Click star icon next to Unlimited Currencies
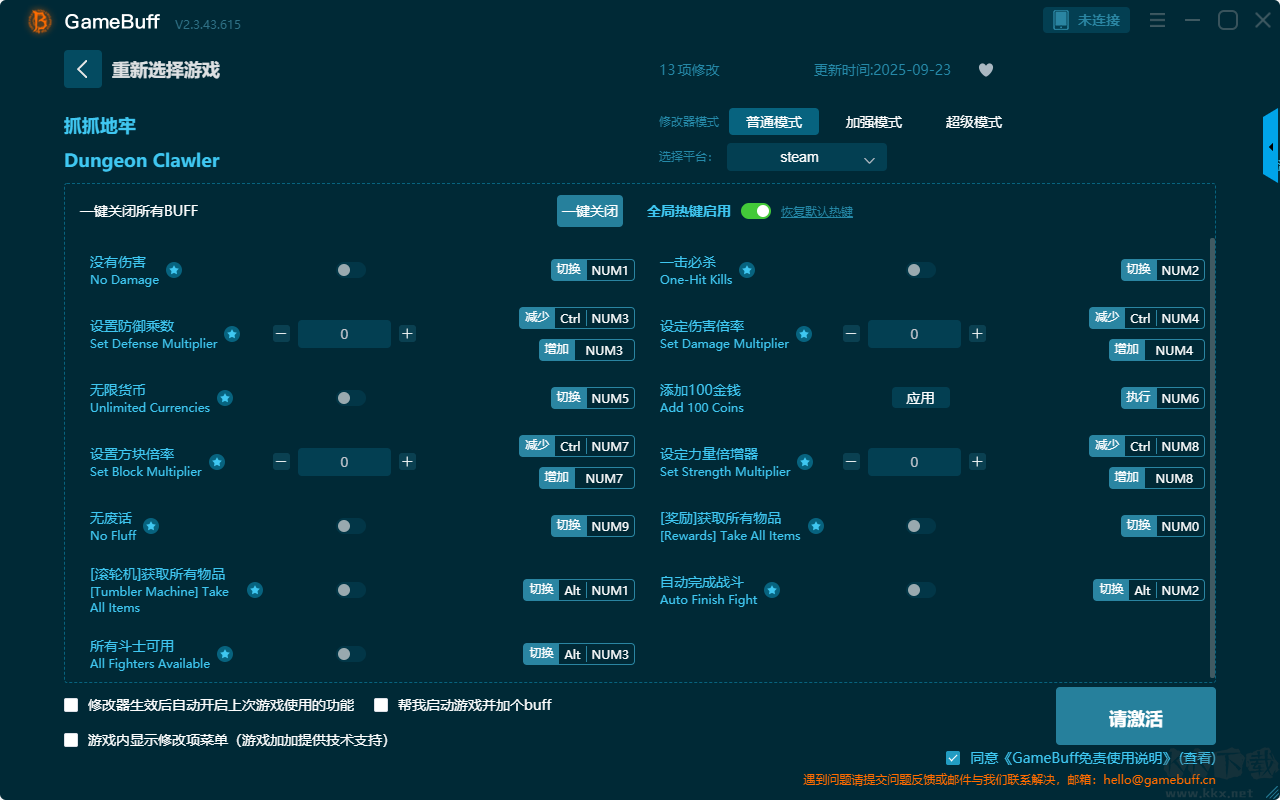1280x800 pixels. pyautogui.click(x=225, y=398)
